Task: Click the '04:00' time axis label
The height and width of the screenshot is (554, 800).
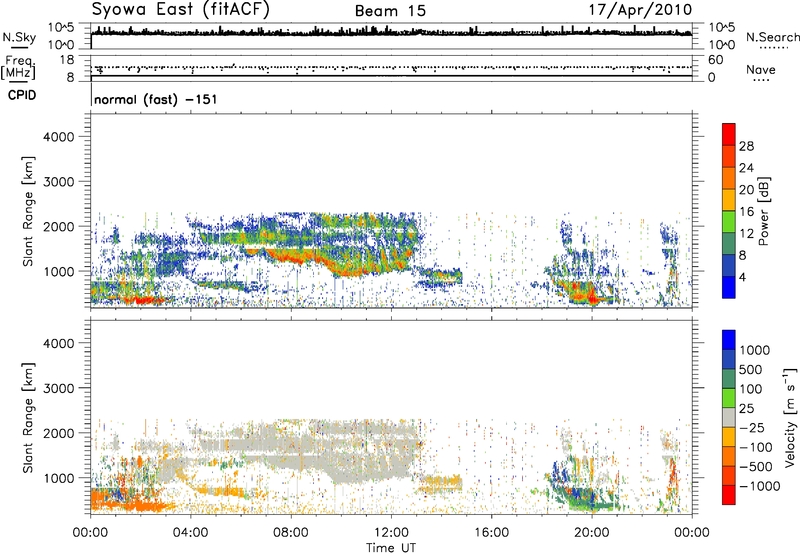Action: (190, 533)
